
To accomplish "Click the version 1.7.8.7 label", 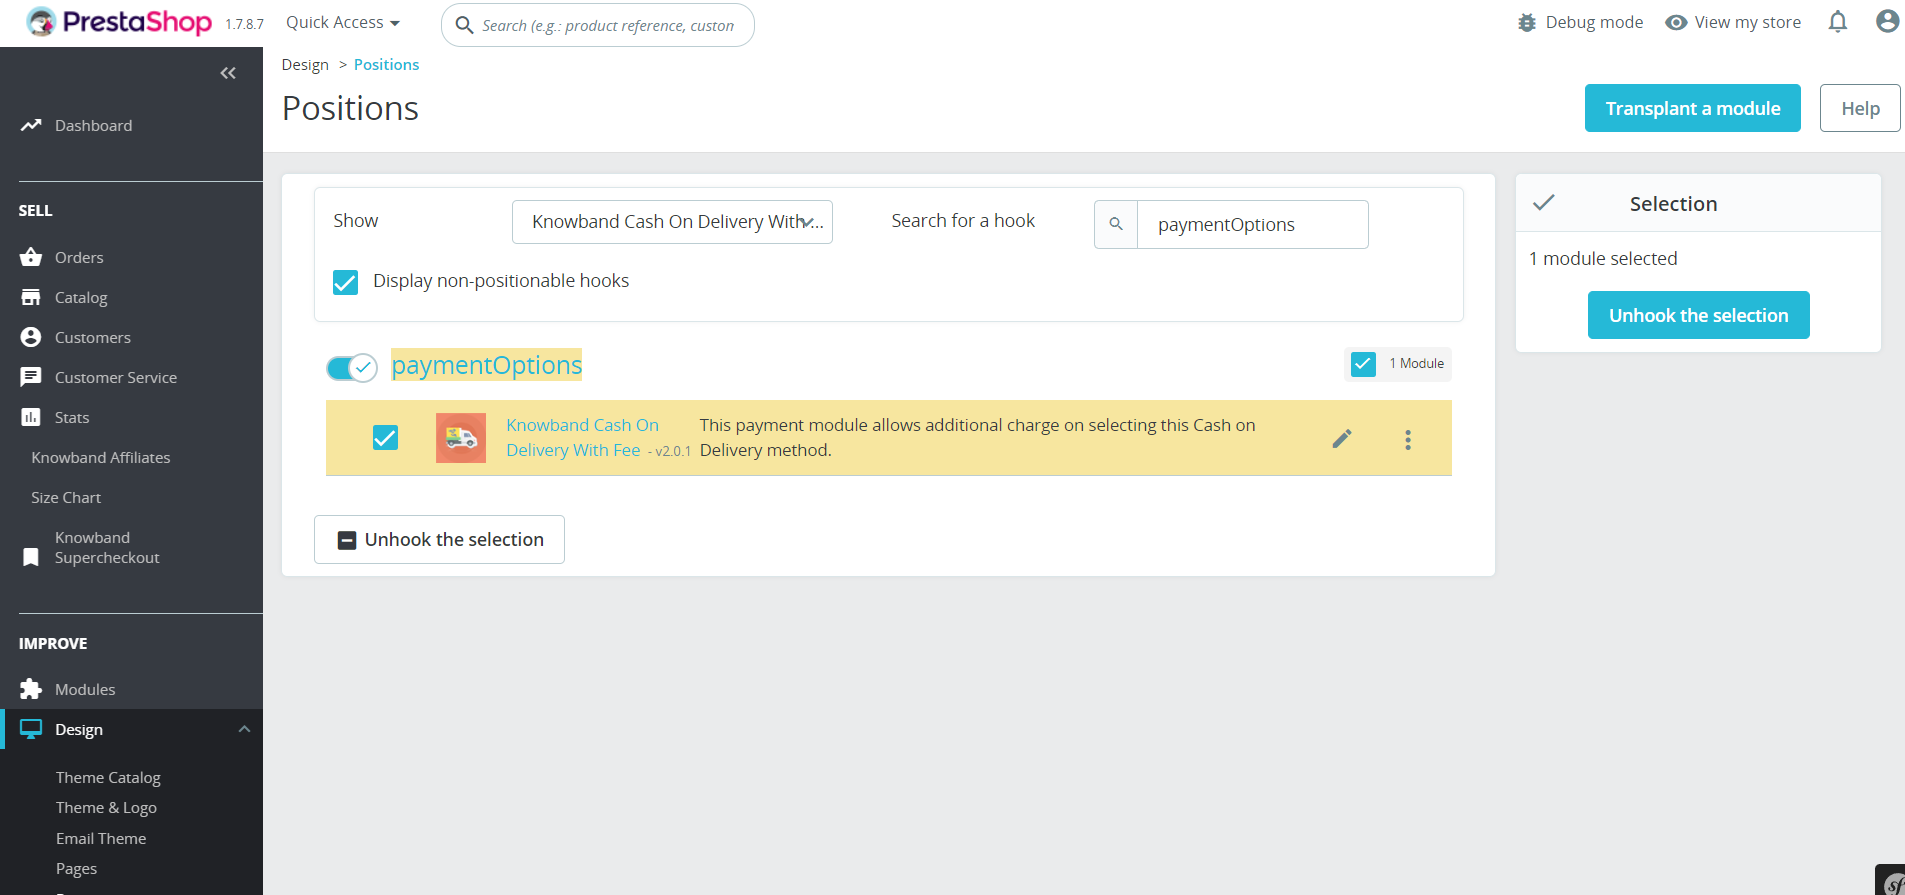I will (x=244, y=24).
